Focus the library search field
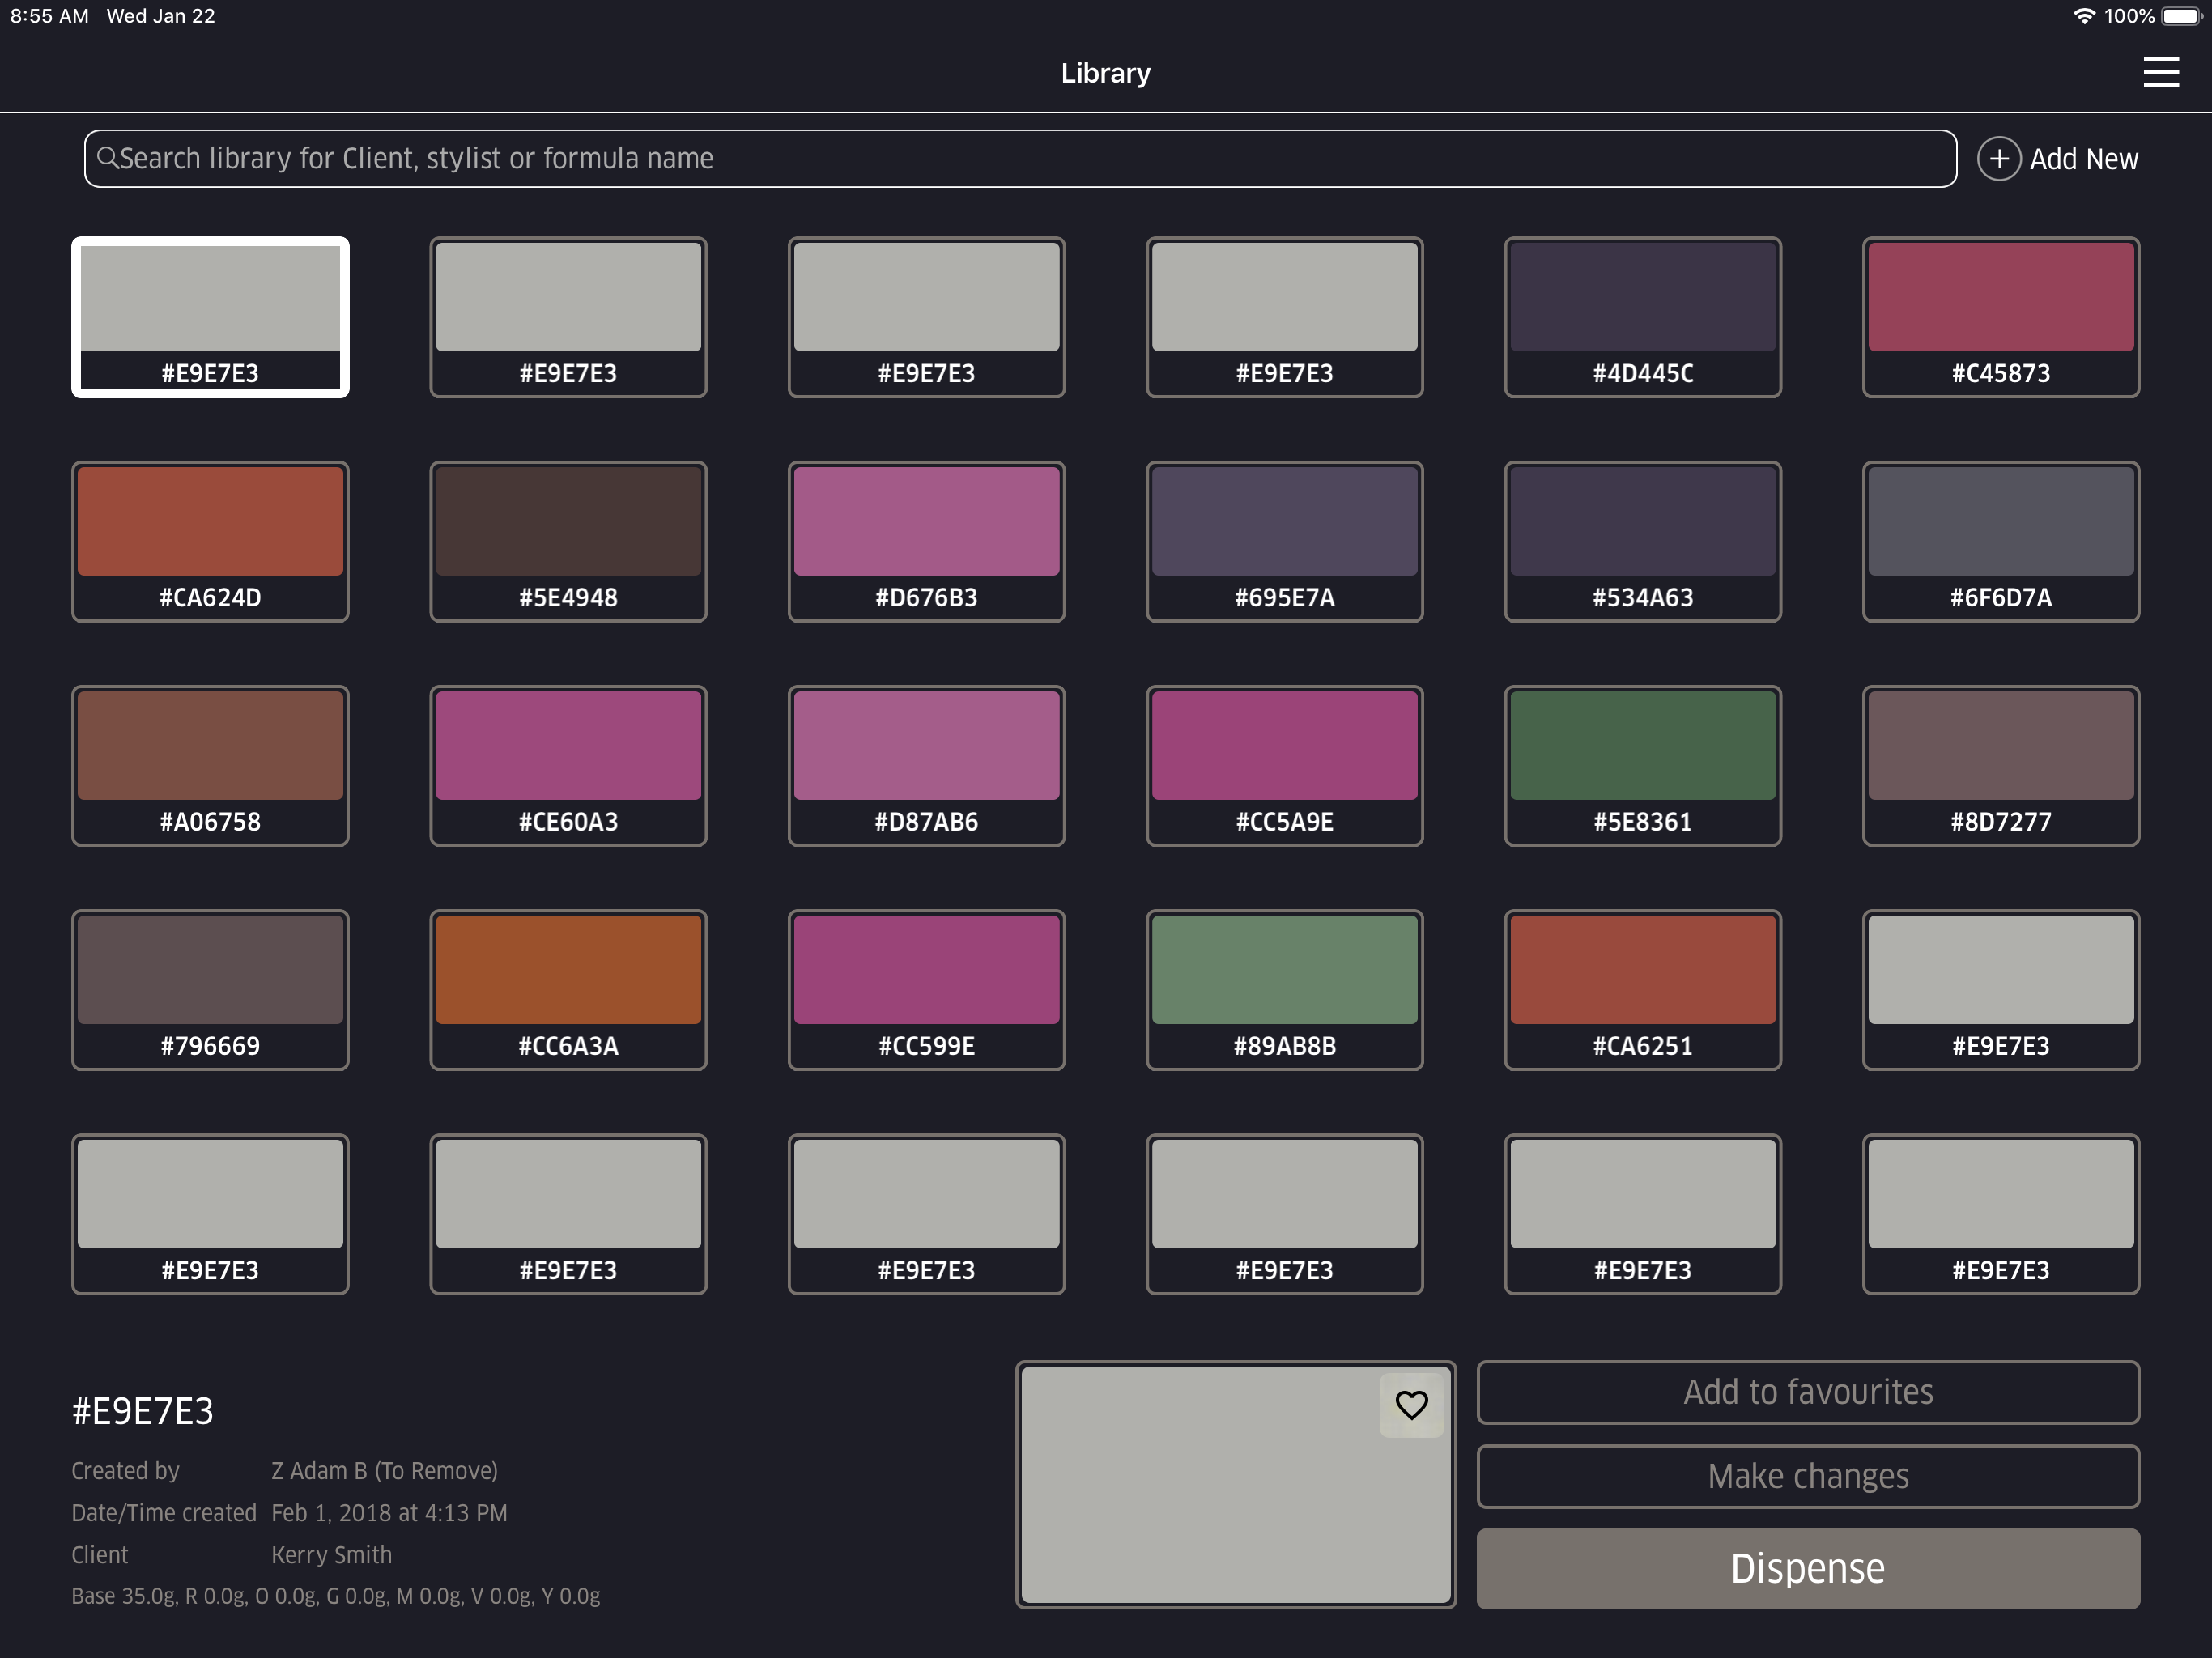The height and width of the screenshot is (1658, 2212). tap(1020, 159)
